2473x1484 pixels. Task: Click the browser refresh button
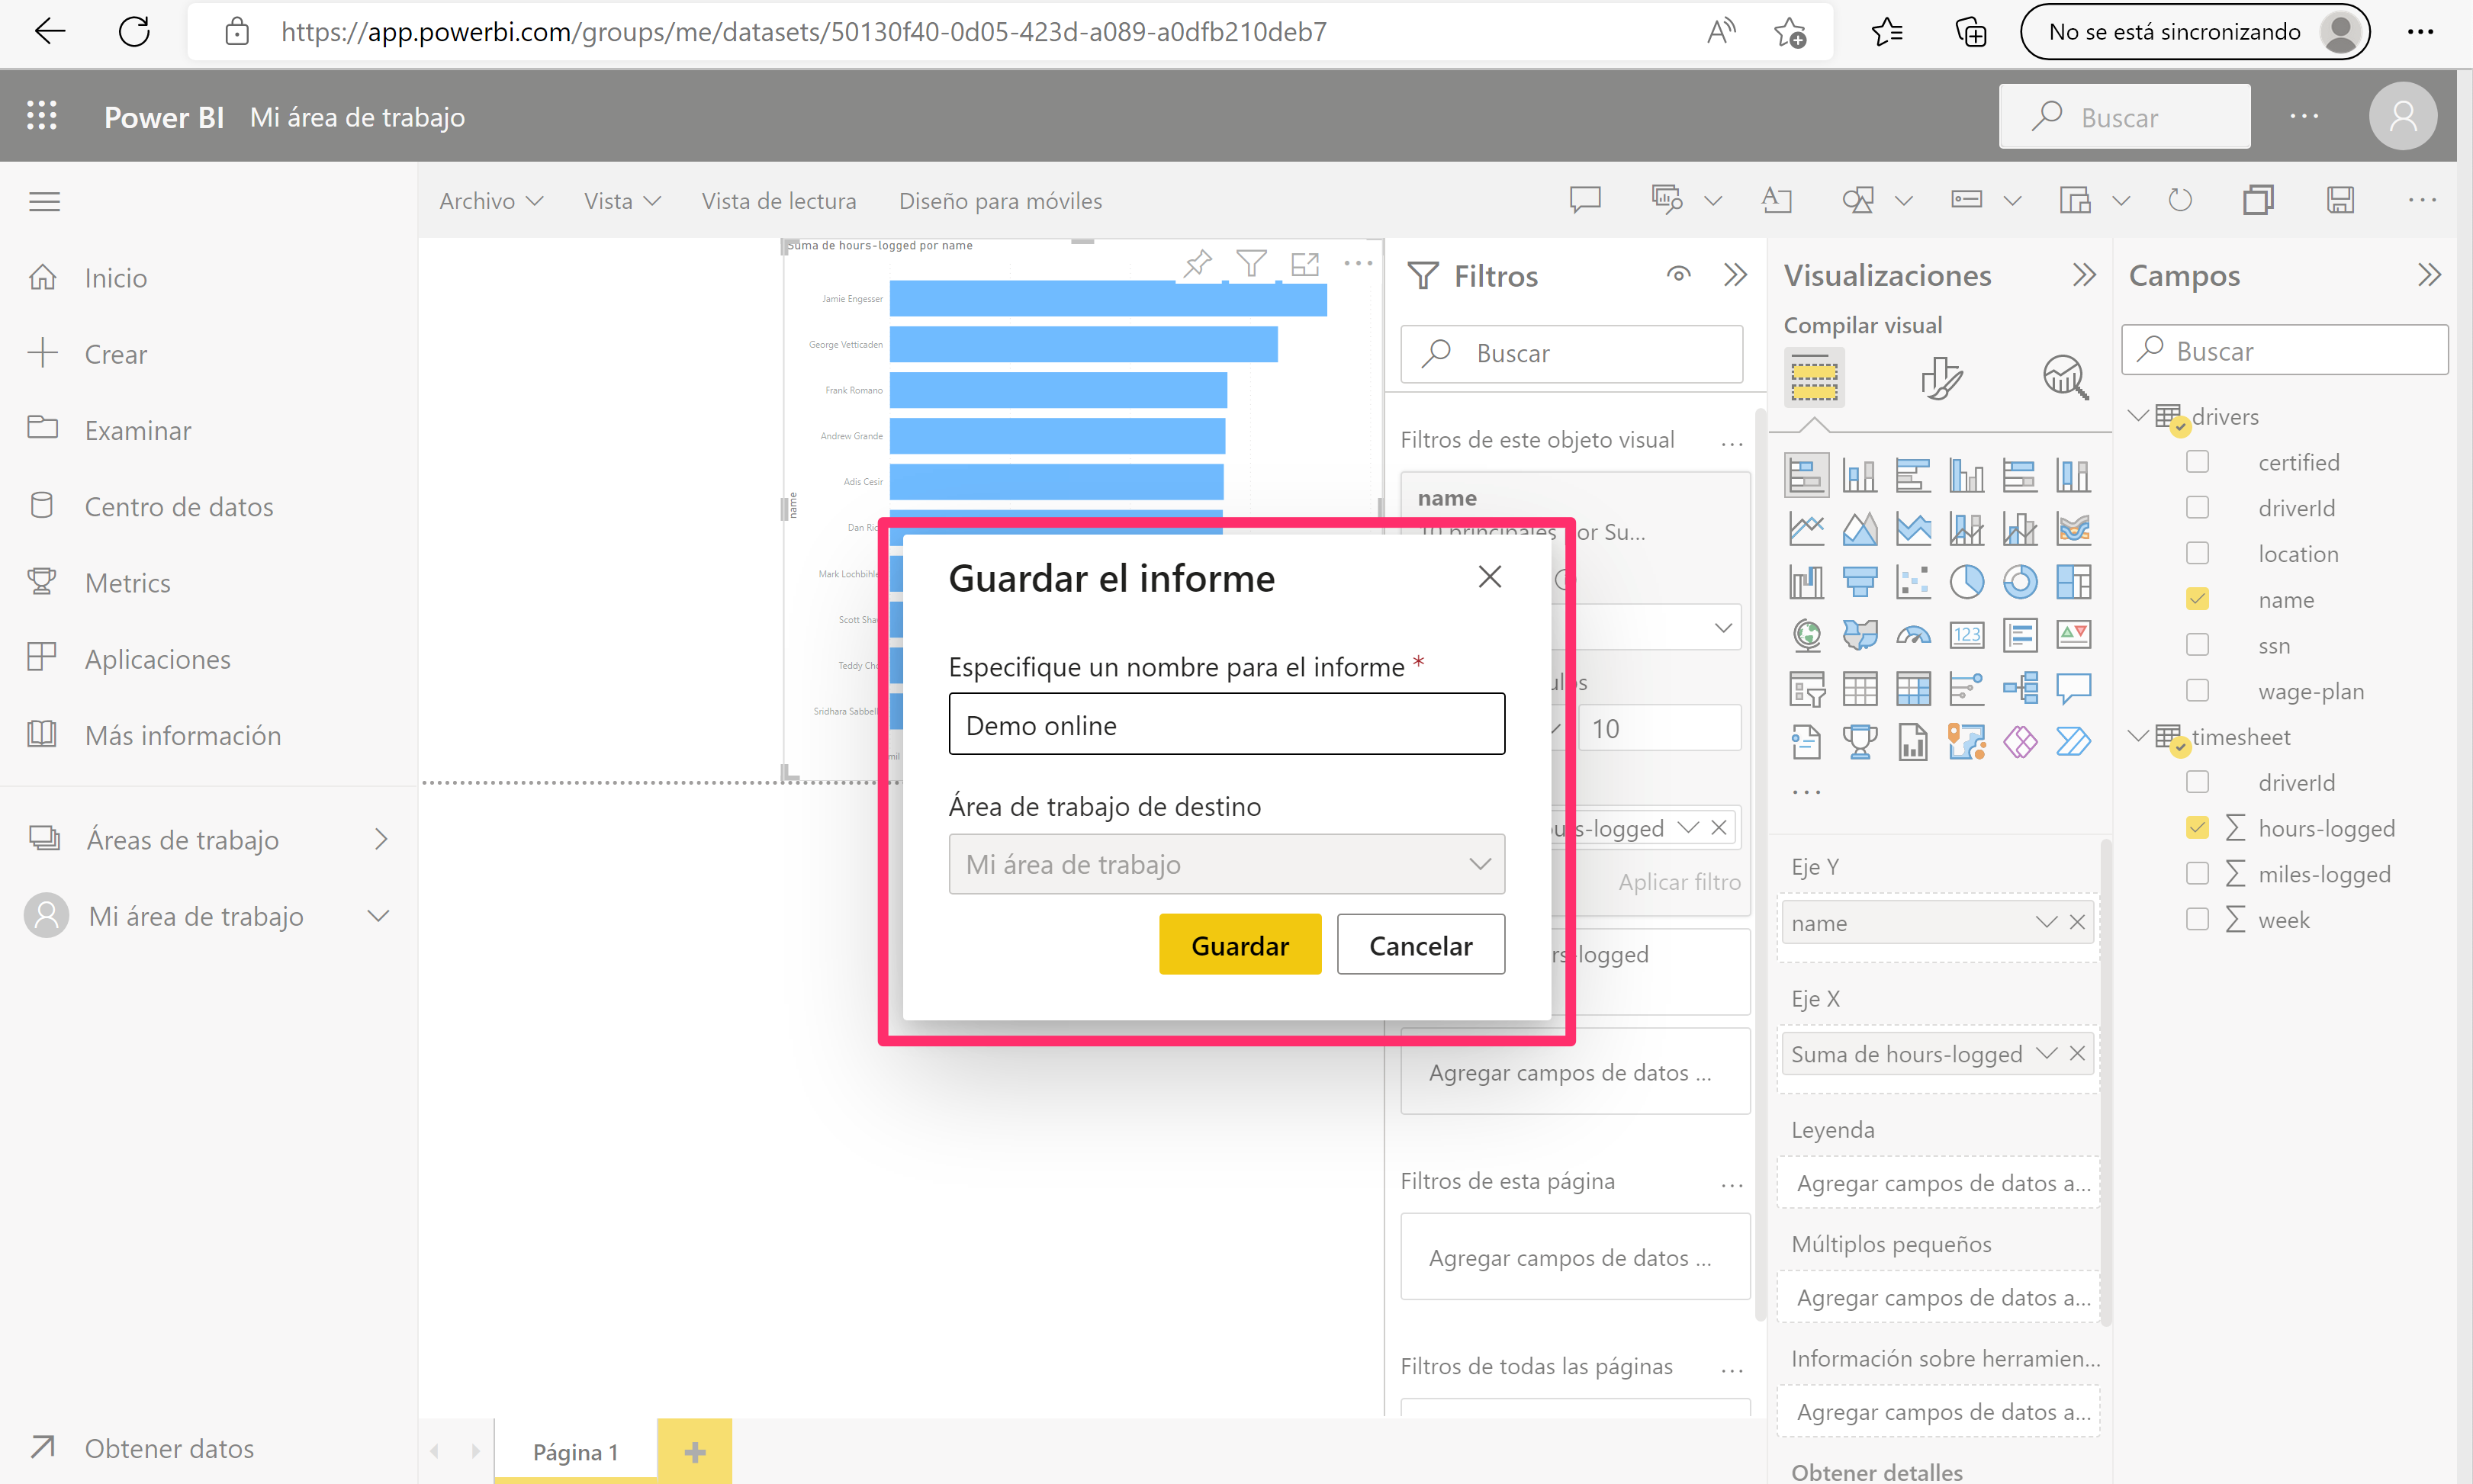tap(134, 32)
